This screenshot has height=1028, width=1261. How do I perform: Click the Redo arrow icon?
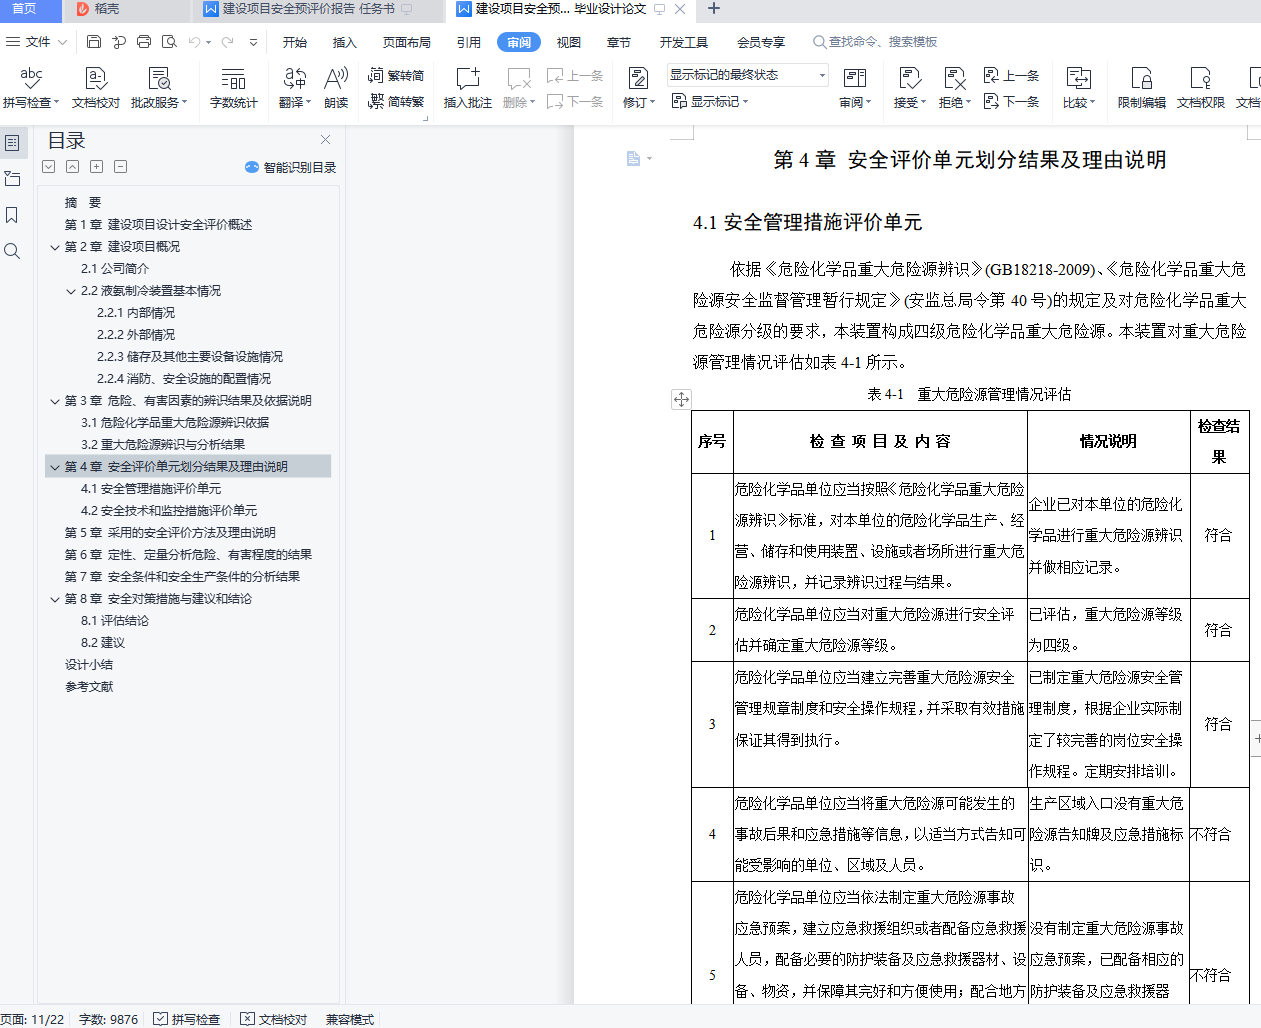[x=227, y=42]
